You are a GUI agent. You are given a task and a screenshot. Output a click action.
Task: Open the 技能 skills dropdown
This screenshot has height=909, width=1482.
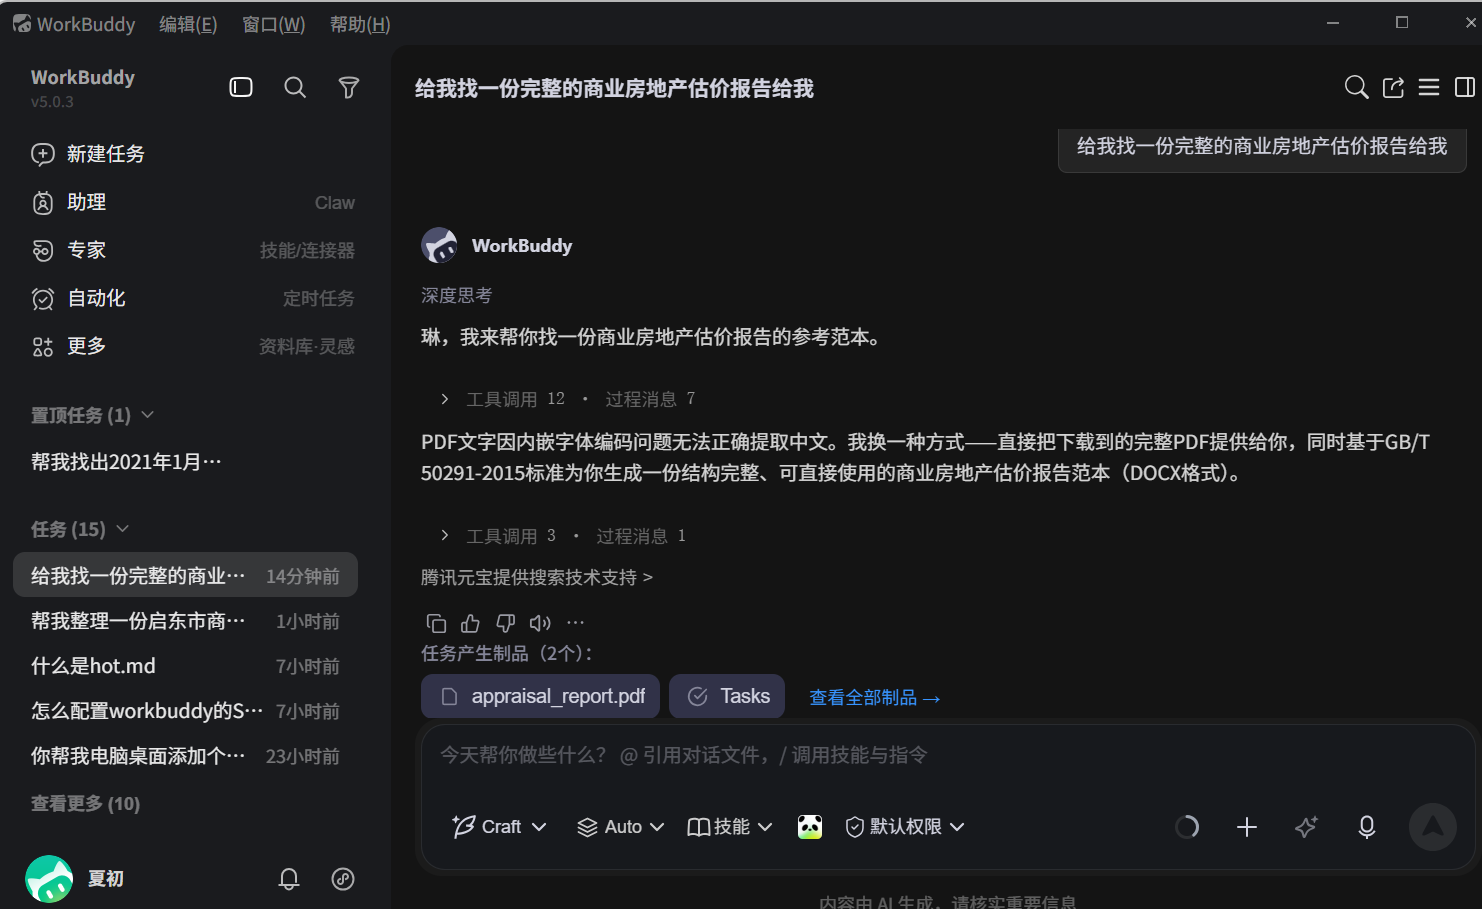pyautogui.click(x=730, y=827)
